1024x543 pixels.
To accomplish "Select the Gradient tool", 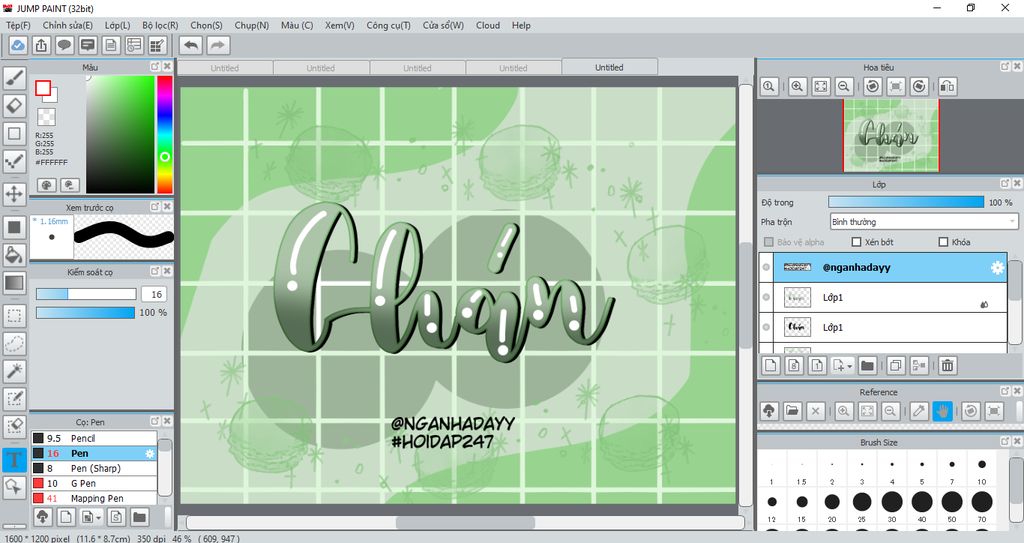I will click(14, 283).
